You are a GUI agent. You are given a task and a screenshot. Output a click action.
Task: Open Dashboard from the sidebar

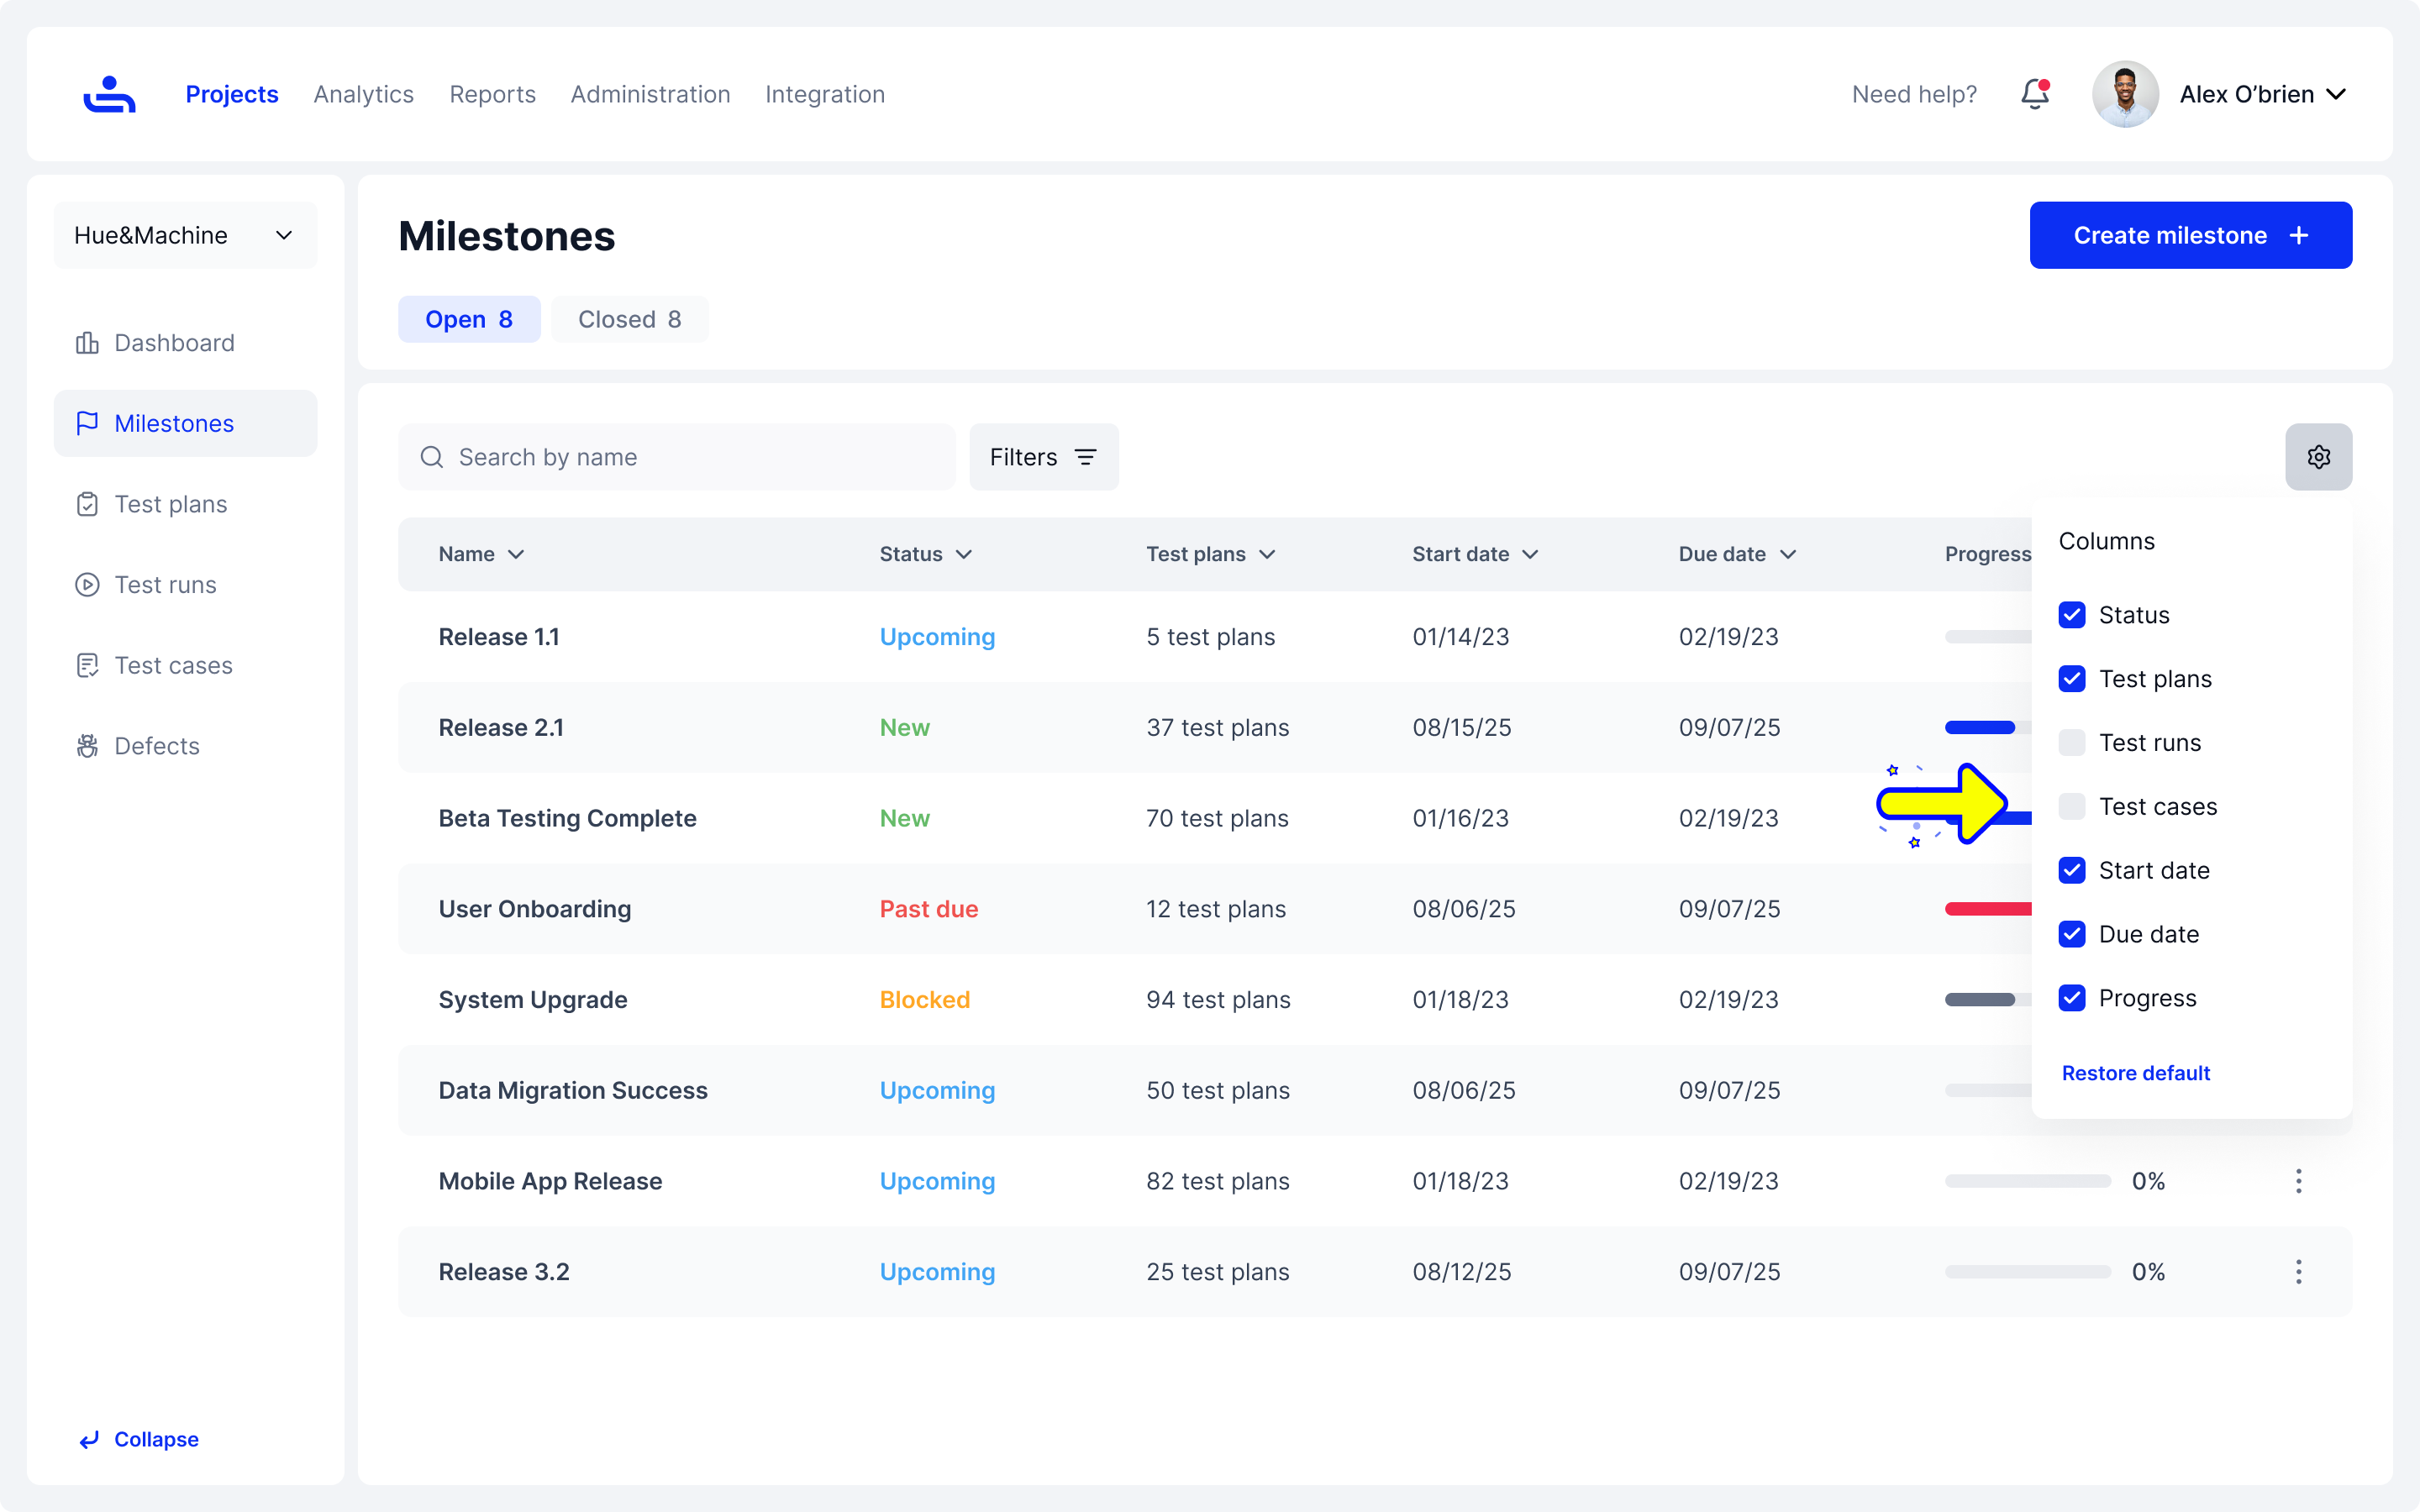point(174,343)
